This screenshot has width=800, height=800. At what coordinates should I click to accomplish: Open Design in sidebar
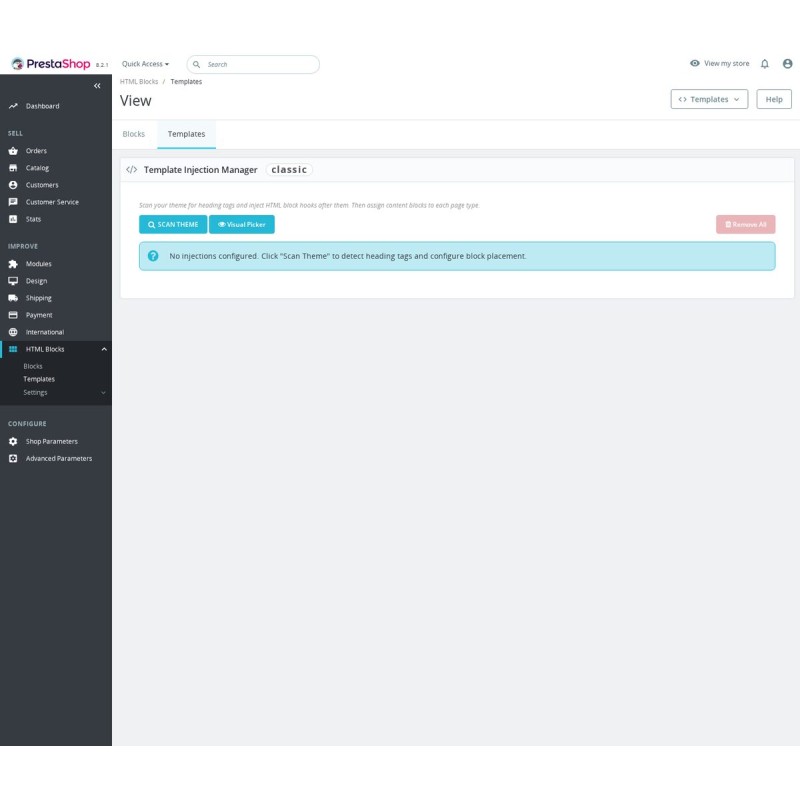[x=36, y=281]
